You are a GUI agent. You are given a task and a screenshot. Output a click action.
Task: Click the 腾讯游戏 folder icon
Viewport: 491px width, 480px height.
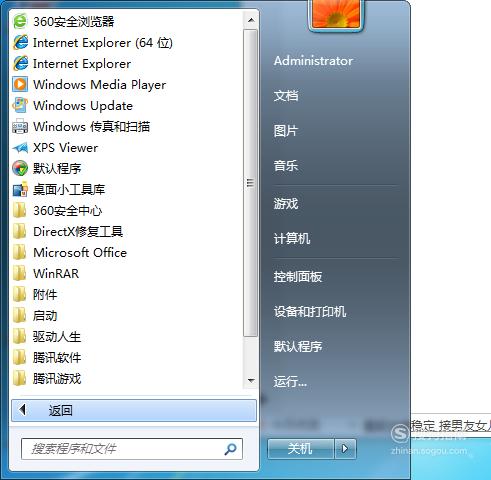(x=20, y=378)
